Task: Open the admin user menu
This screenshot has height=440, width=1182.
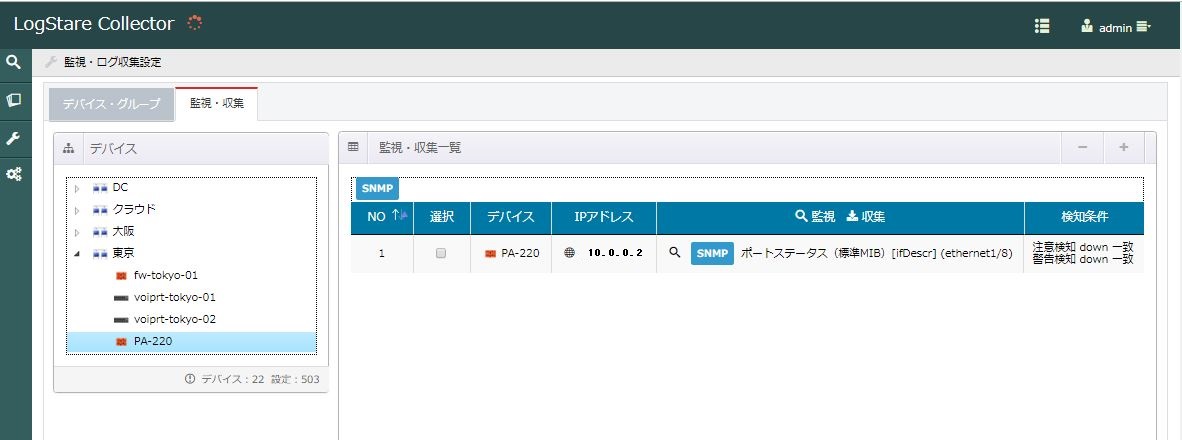Action: [x=1116, y=27]
